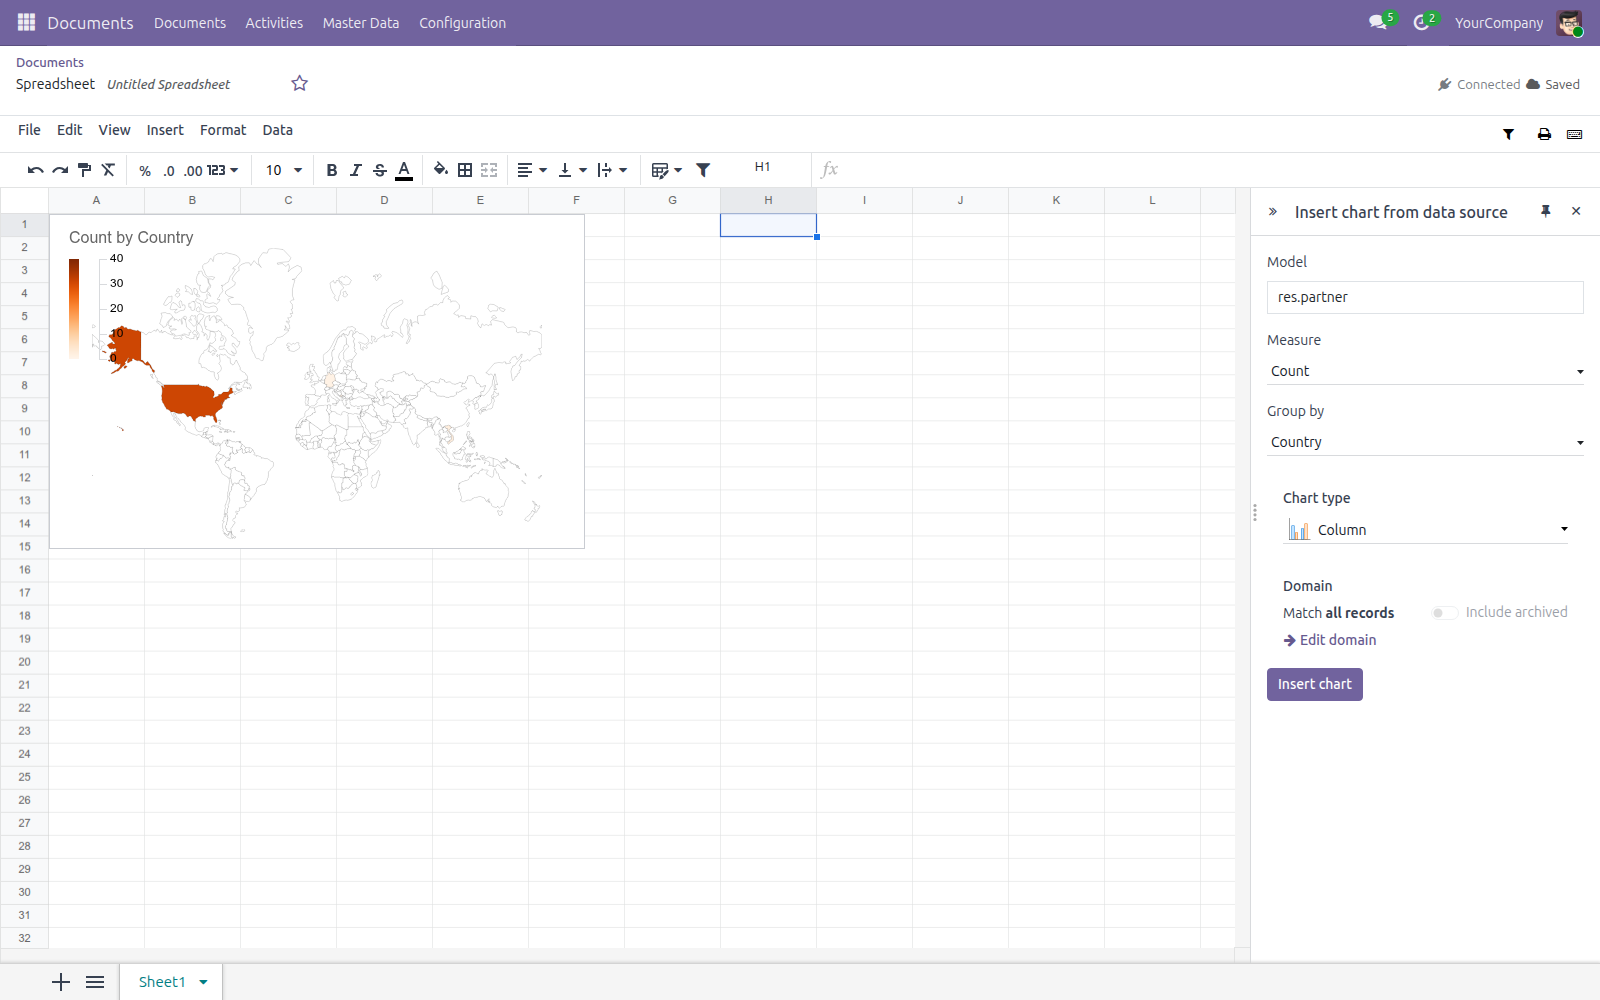
Task: Format as percent
Action: (145, 171)
